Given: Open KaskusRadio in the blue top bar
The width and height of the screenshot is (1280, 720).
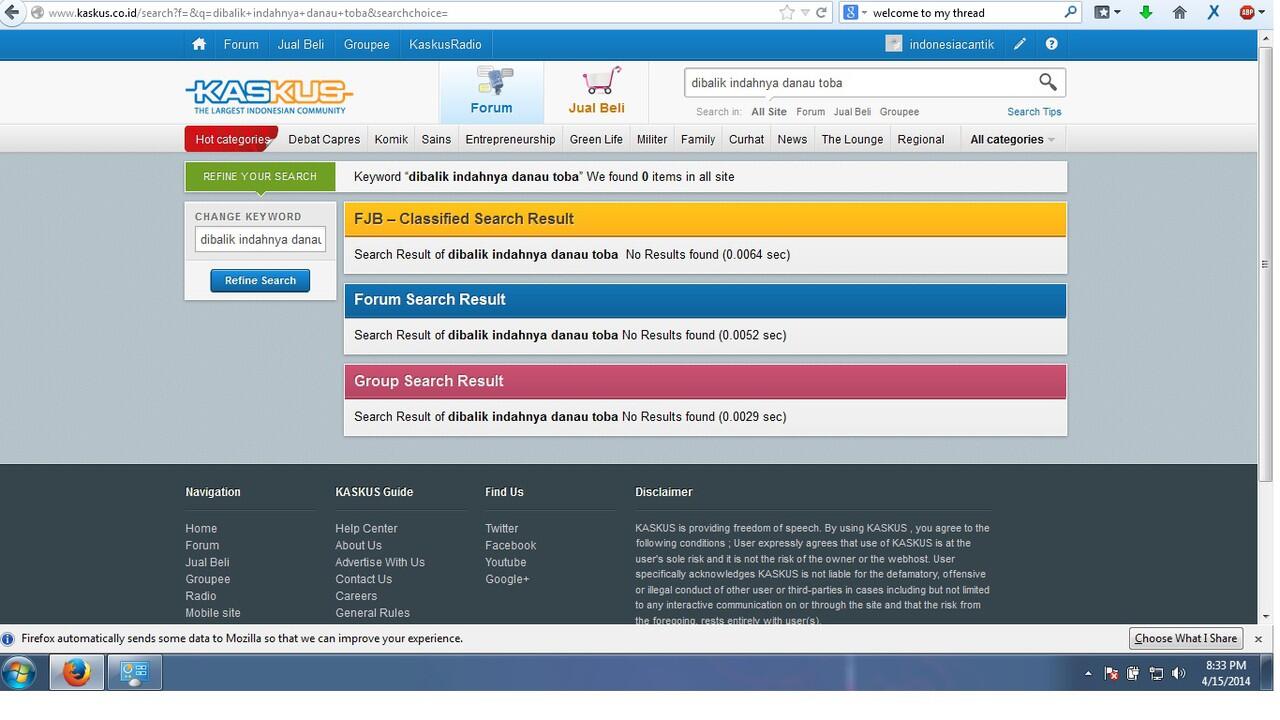Looking at the screenshot, I should [x=445, y=44].
